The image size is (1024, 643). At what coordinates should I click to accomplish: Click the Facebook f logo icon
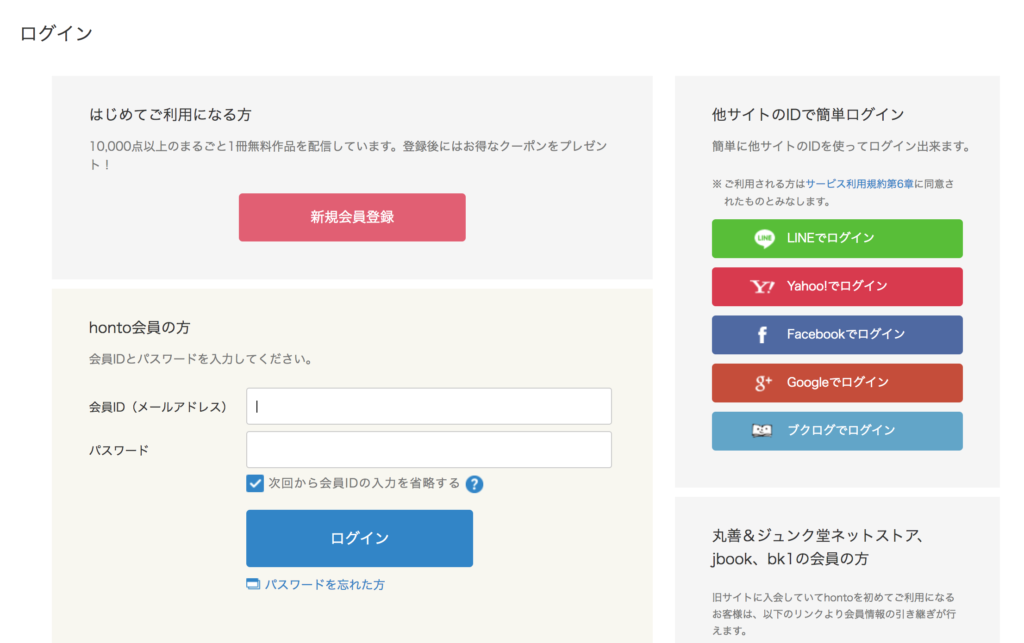(762, 335)
